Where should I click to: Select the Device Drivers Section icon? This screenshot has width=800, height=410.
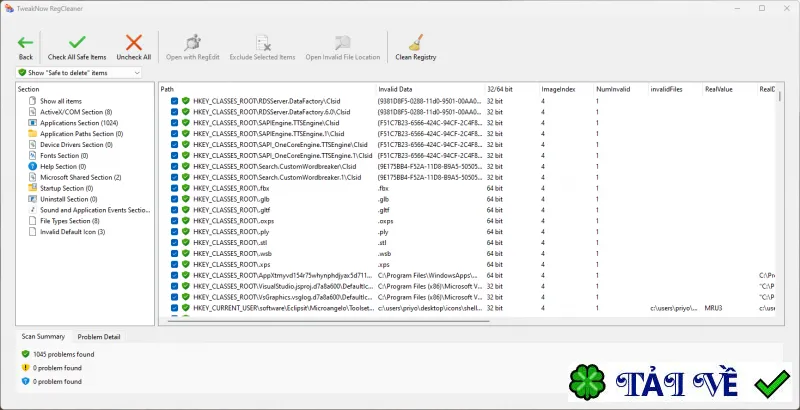tap(33, 145)
